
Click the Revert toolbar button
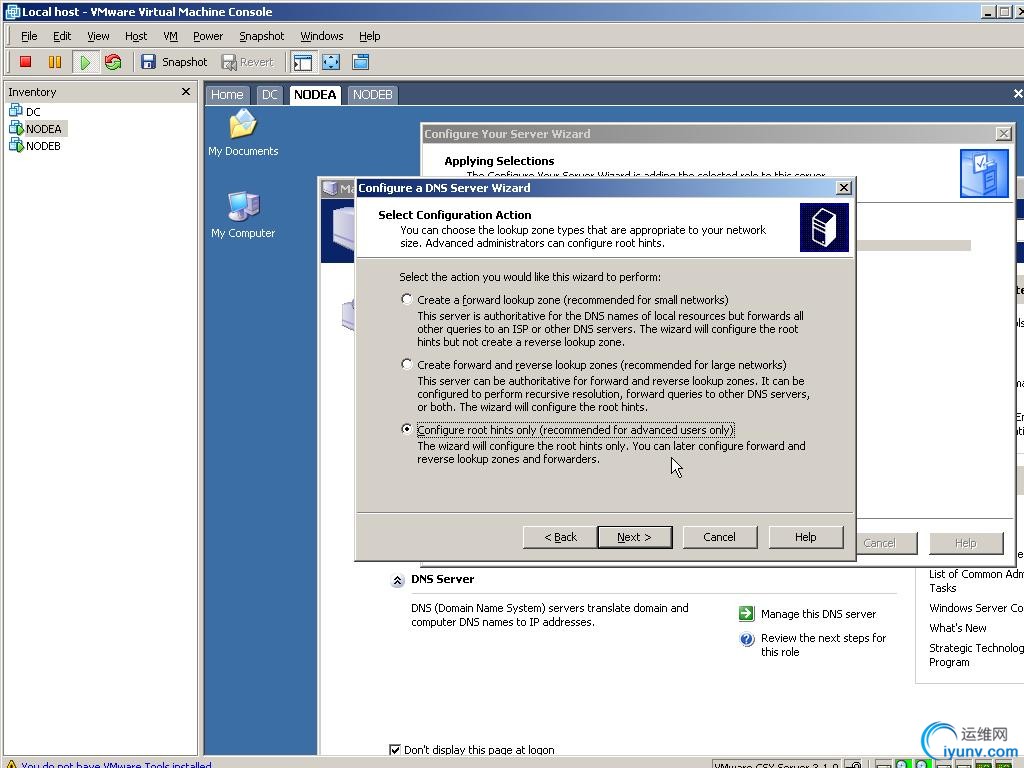pyautogui.click(x=248, y=62)
